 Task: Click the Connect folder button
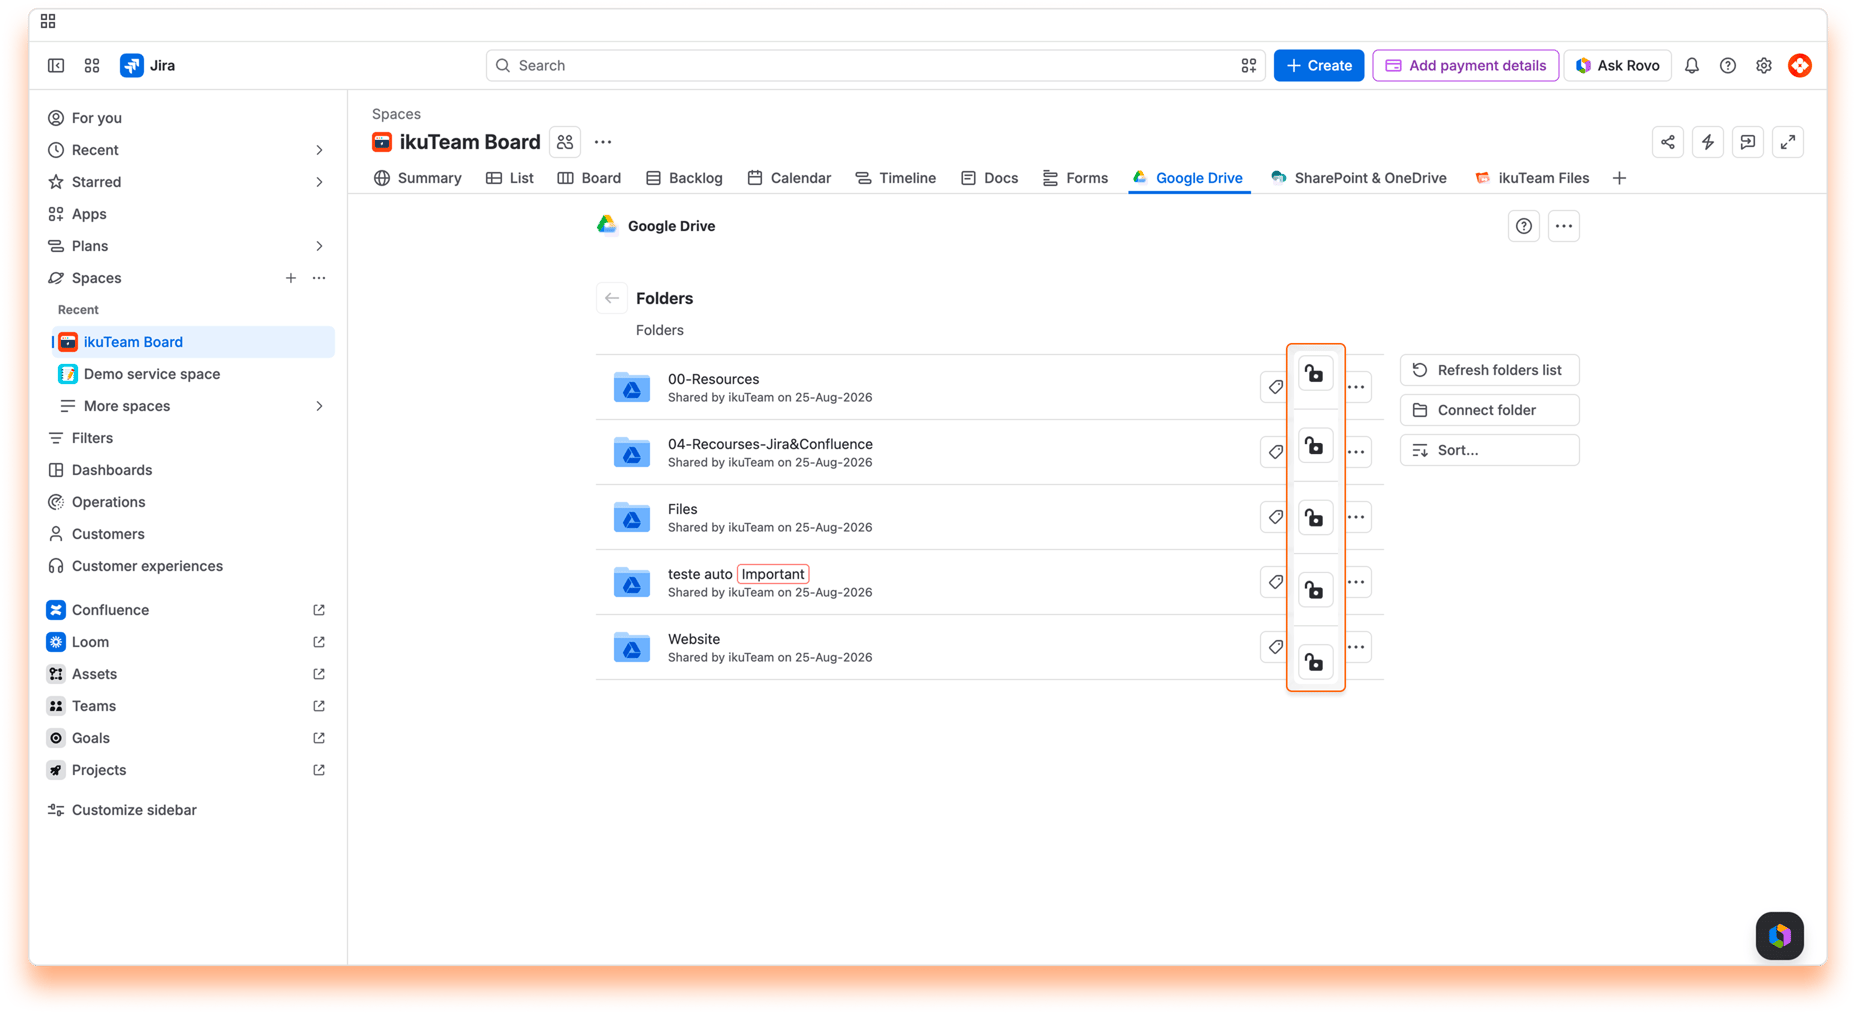1489,410
